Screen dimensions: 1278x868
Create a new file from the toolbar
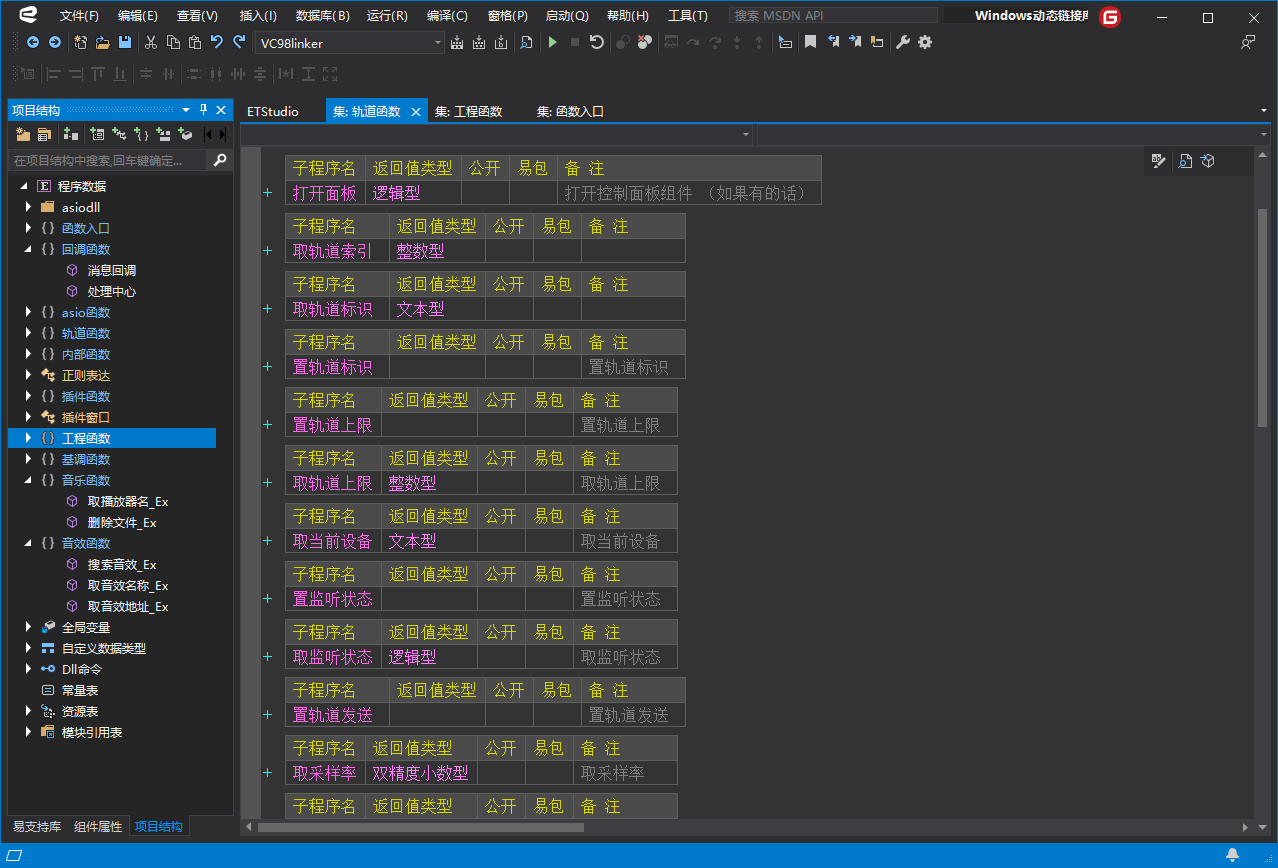coord(81,42)
